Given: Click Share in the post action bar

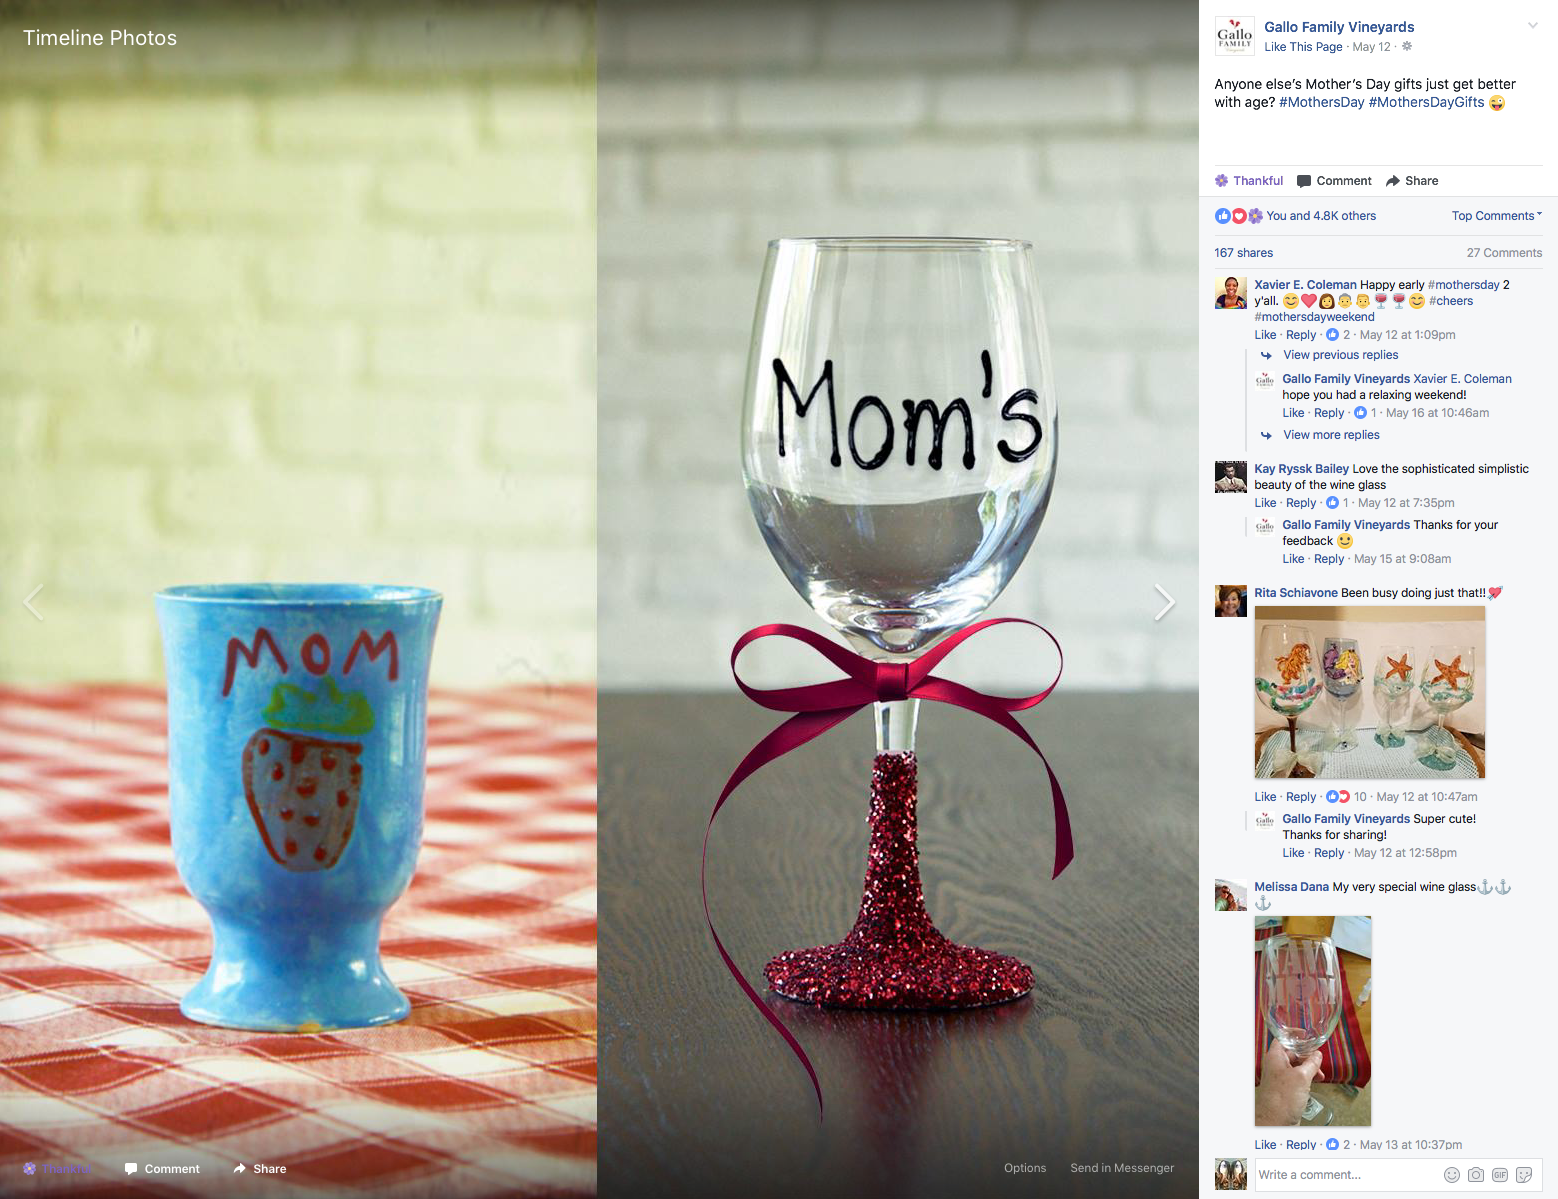Looking at the screenshot, I should pos(1412,181).
